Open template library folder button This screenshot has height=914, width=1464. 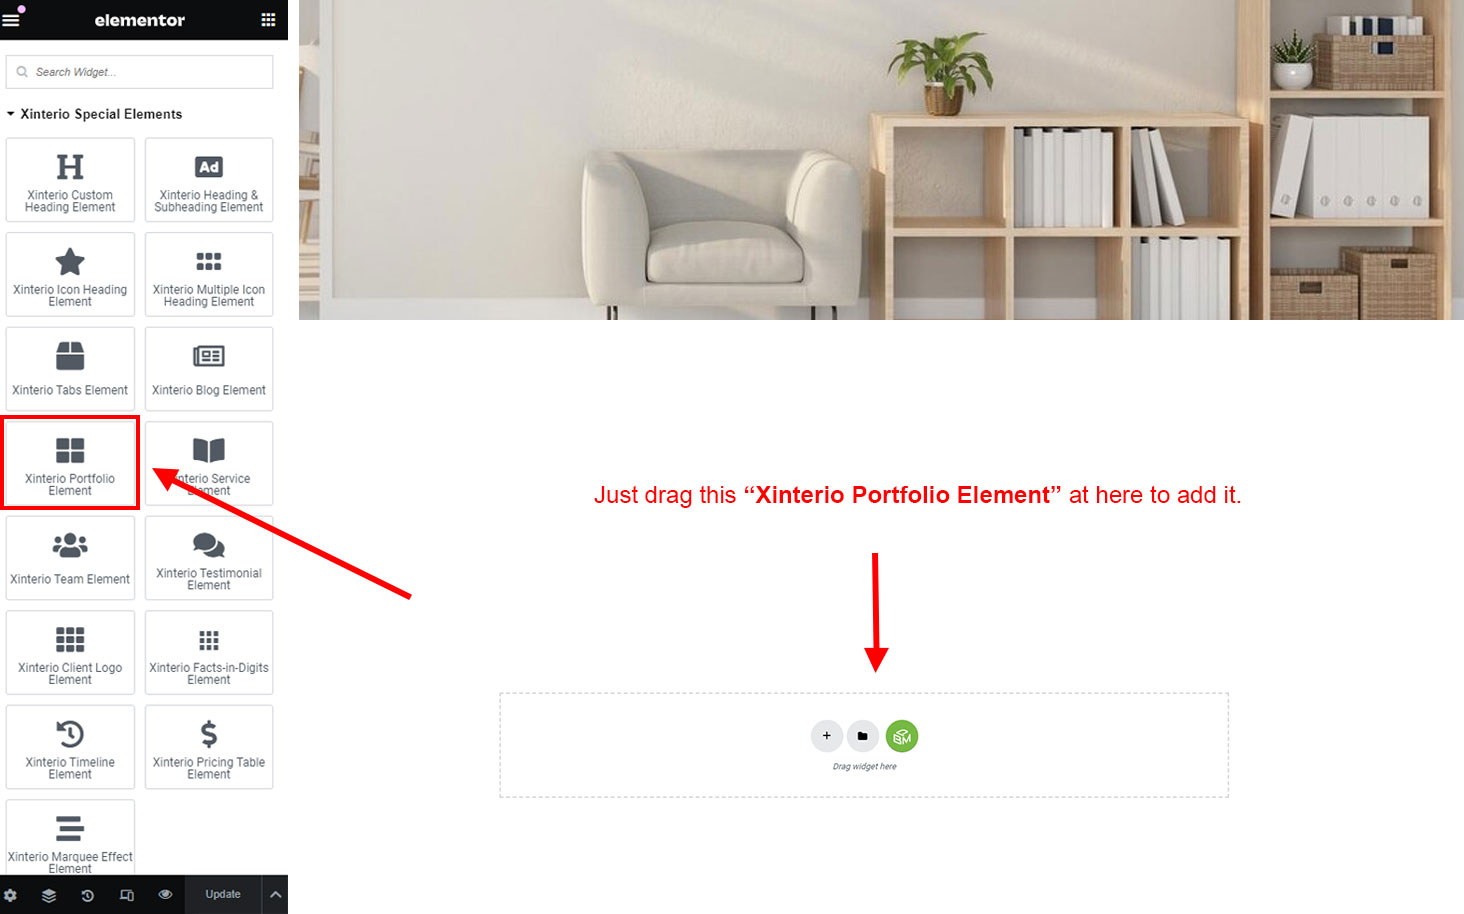pyautogui.click(x=863, y=736)
